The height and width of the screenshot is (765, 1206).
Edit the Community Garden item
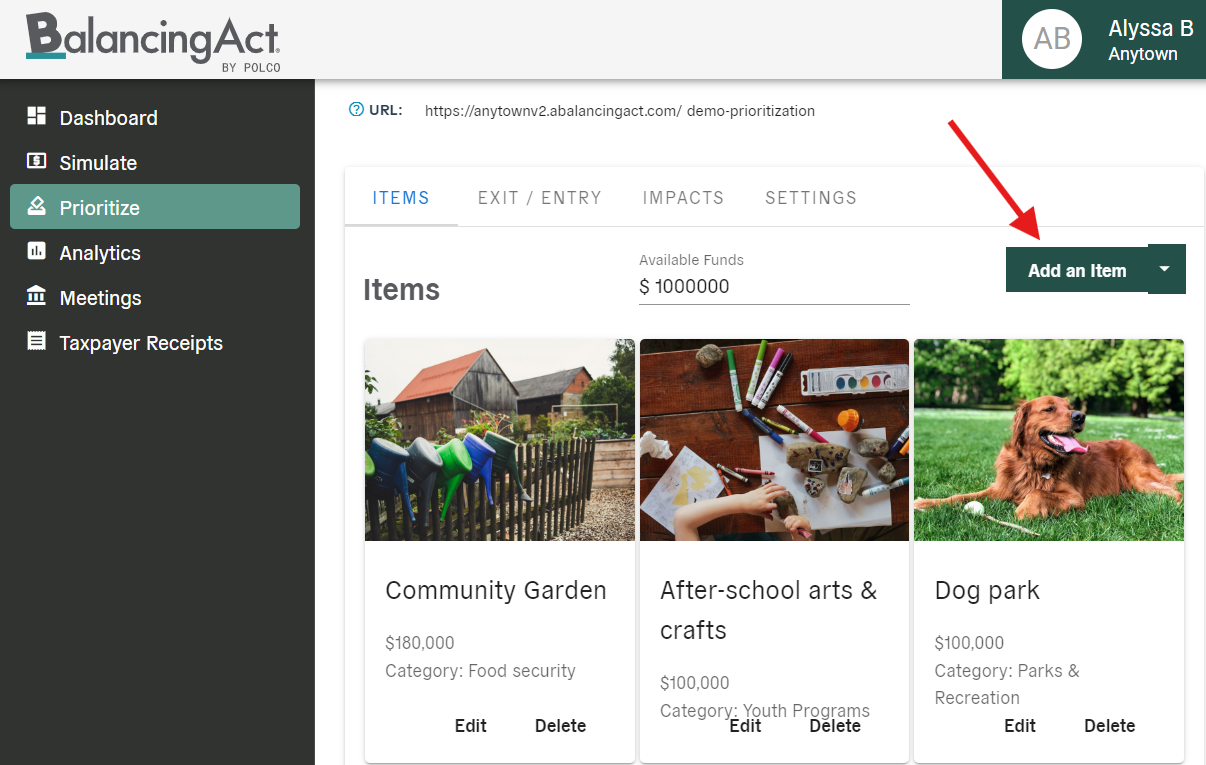470,726
